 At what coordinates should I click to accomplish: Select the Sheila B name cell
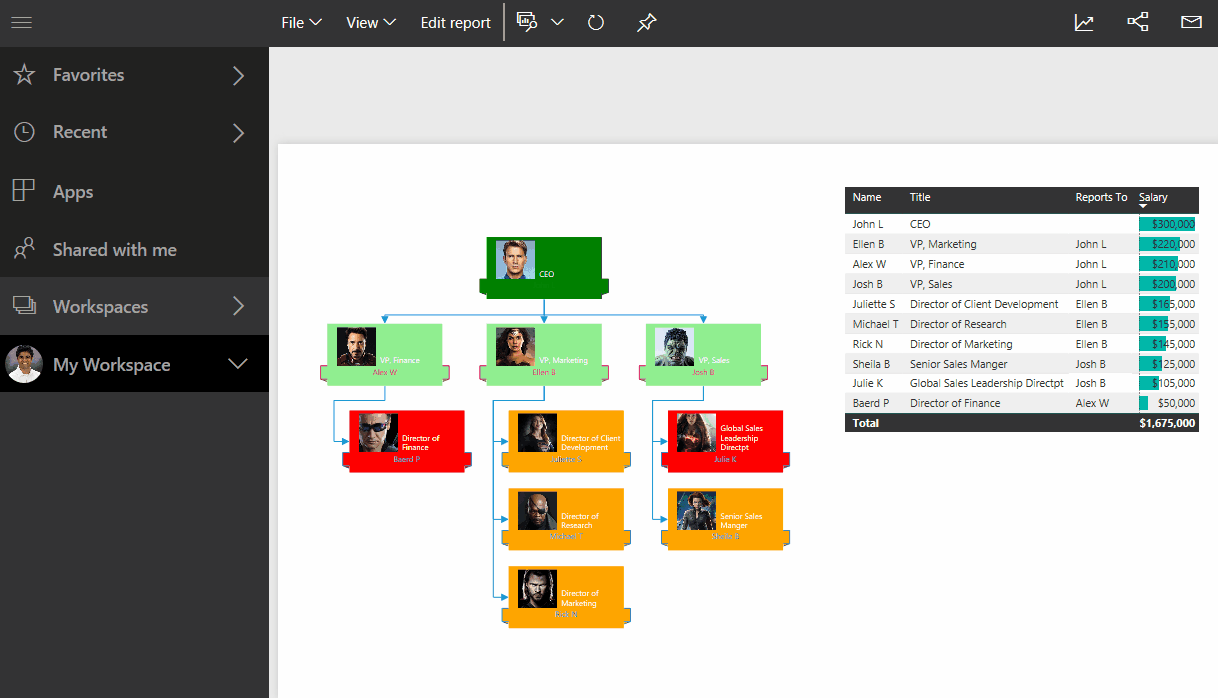(x=871, y=364)
